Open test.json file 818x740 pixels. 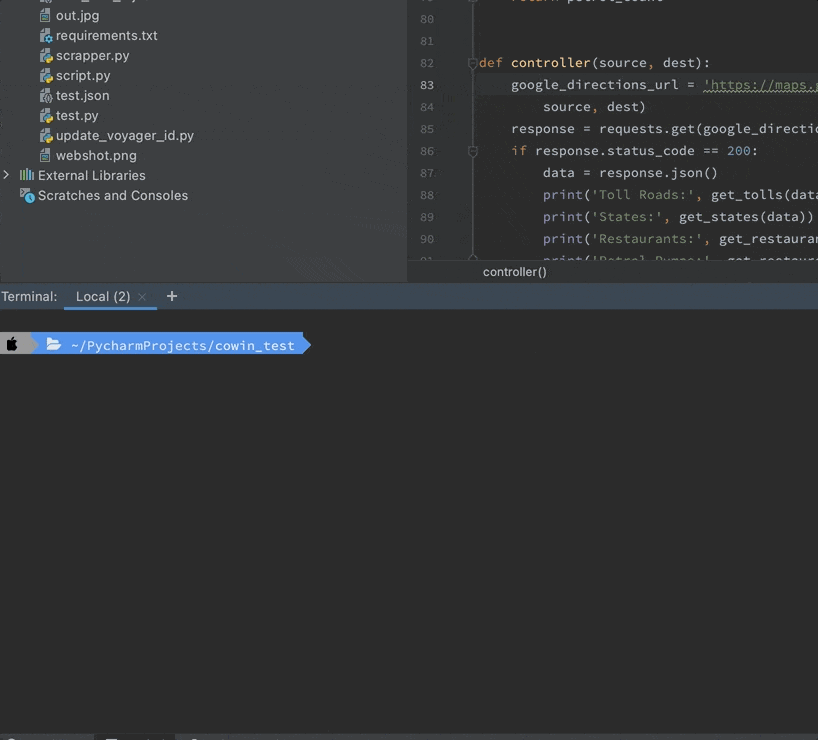(x=82, y=96)
